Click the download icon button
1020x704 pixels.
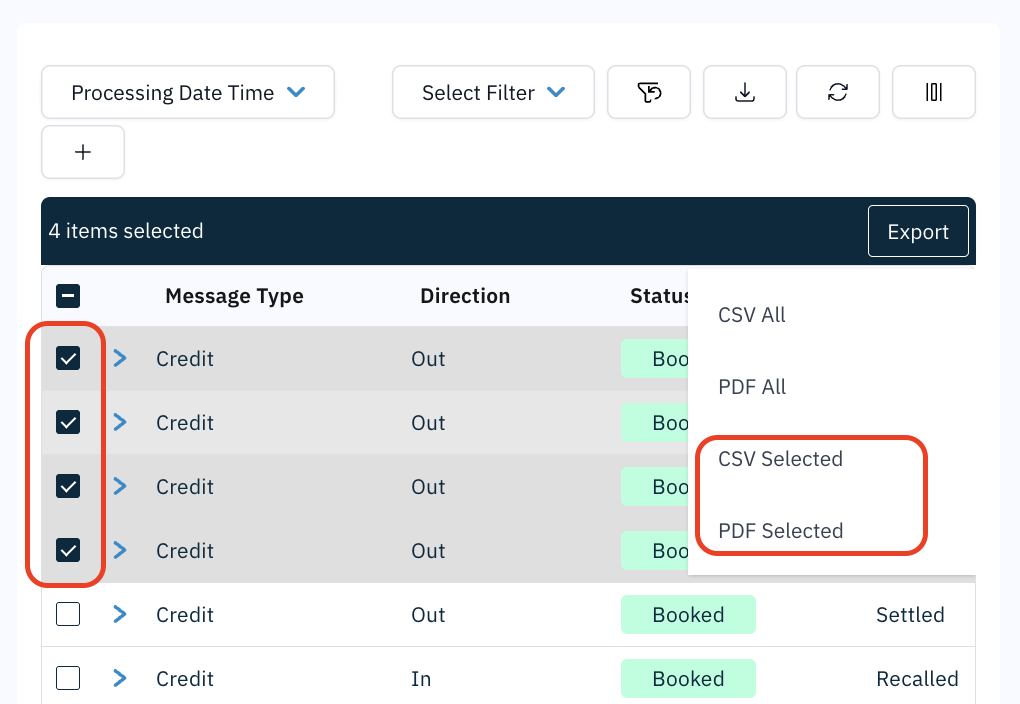click(x=744, y=93)
